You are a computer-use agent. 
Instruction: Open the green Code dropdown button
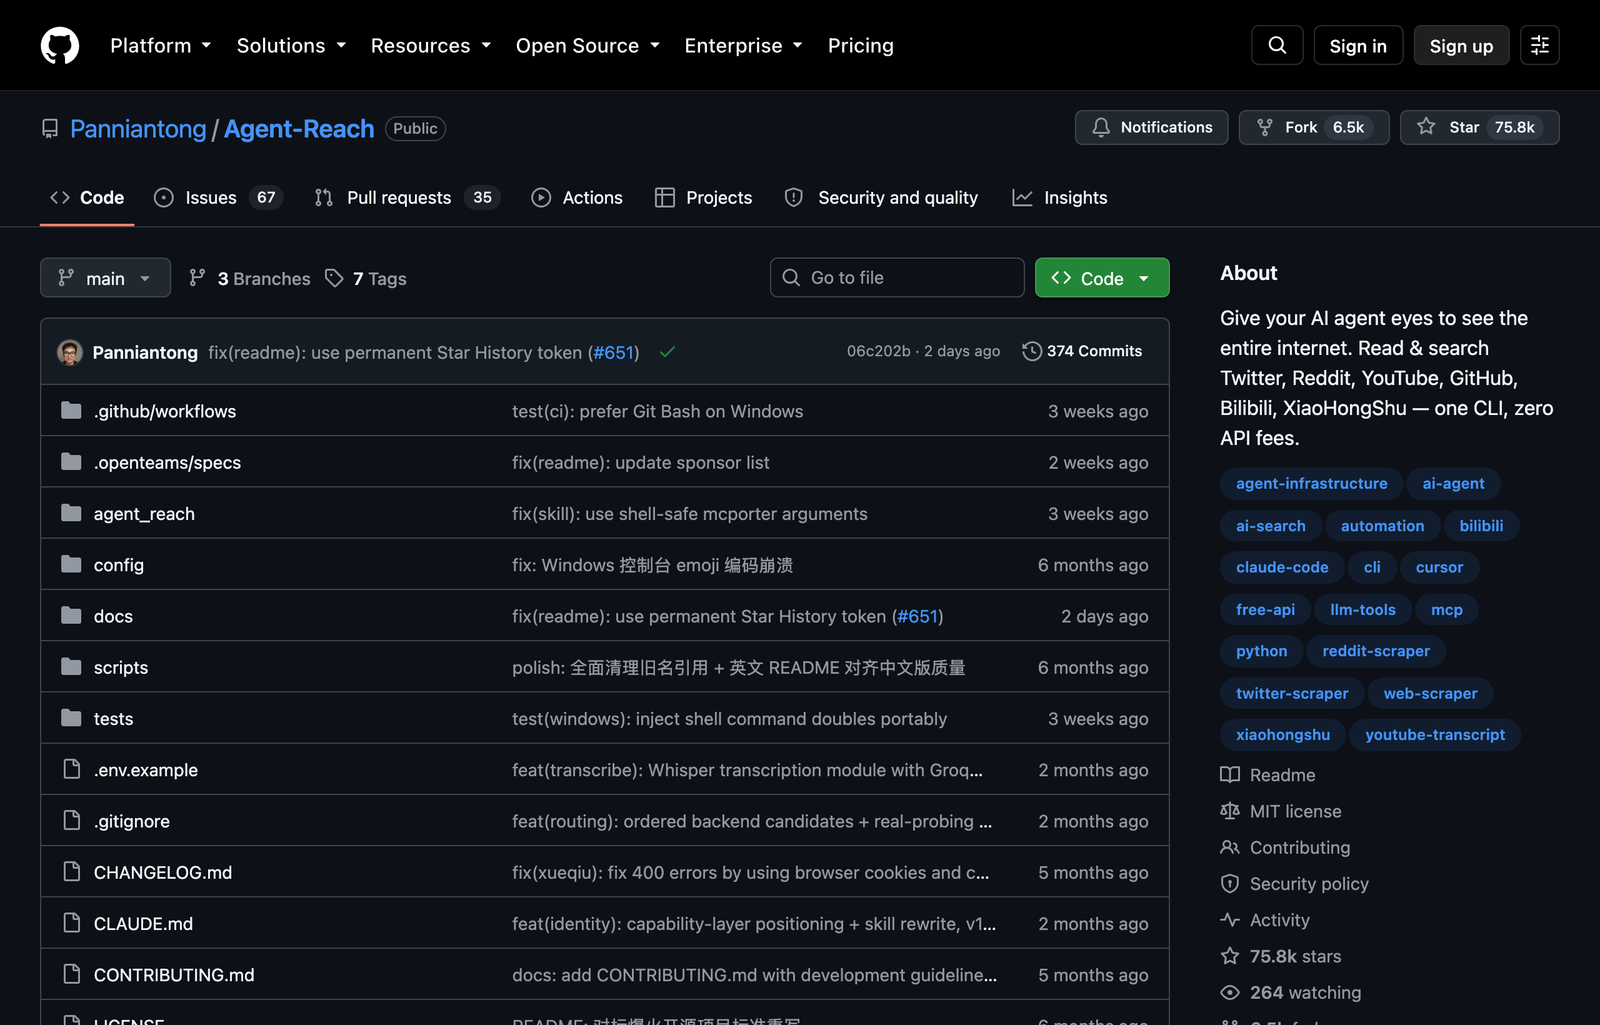(x=1102, y=278)
